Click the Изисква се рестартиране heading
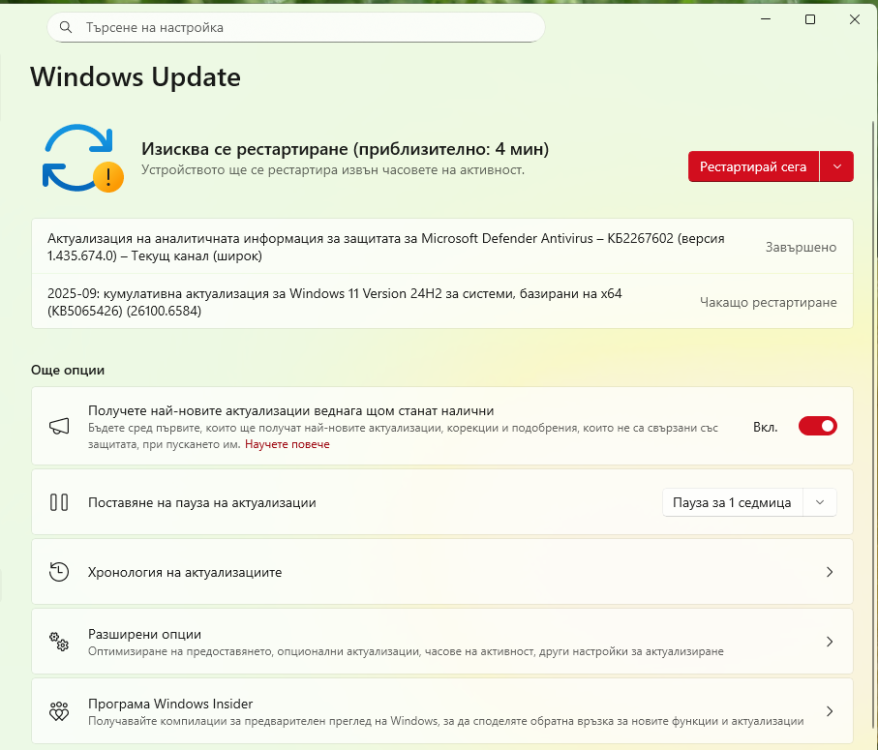This screenshot has height=750, width=878. click(x=345, y=148)
